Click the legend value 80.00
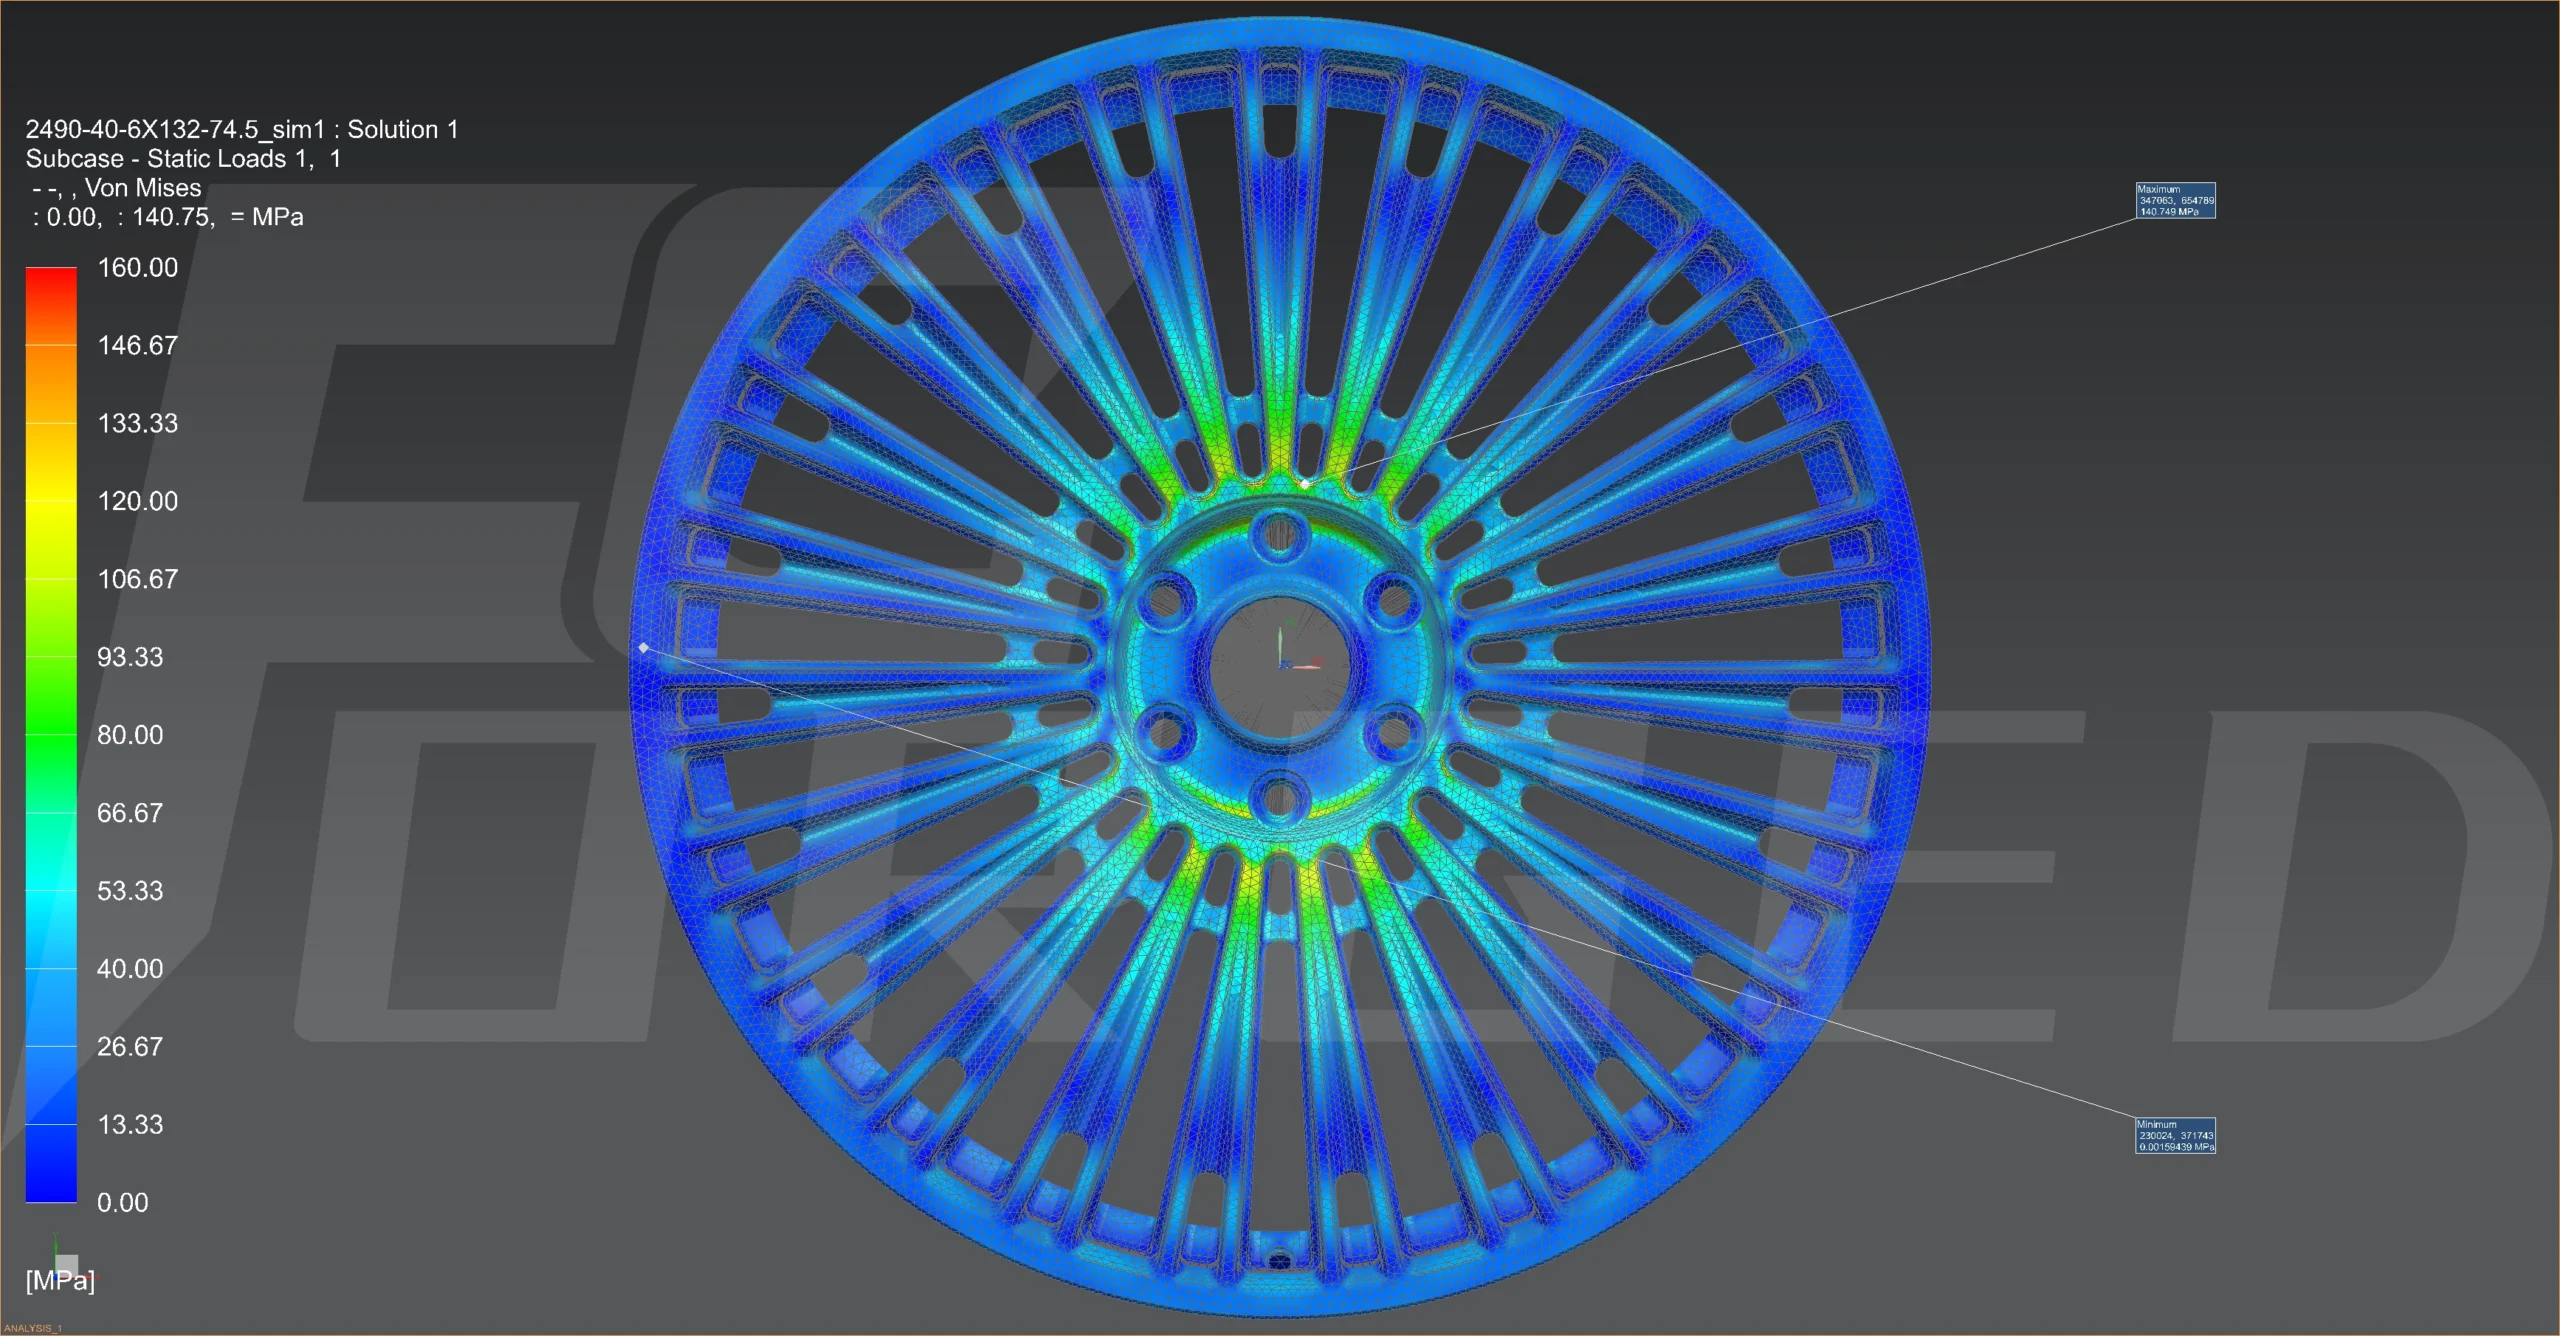Screen dimensions: 2560x1336 130,735
